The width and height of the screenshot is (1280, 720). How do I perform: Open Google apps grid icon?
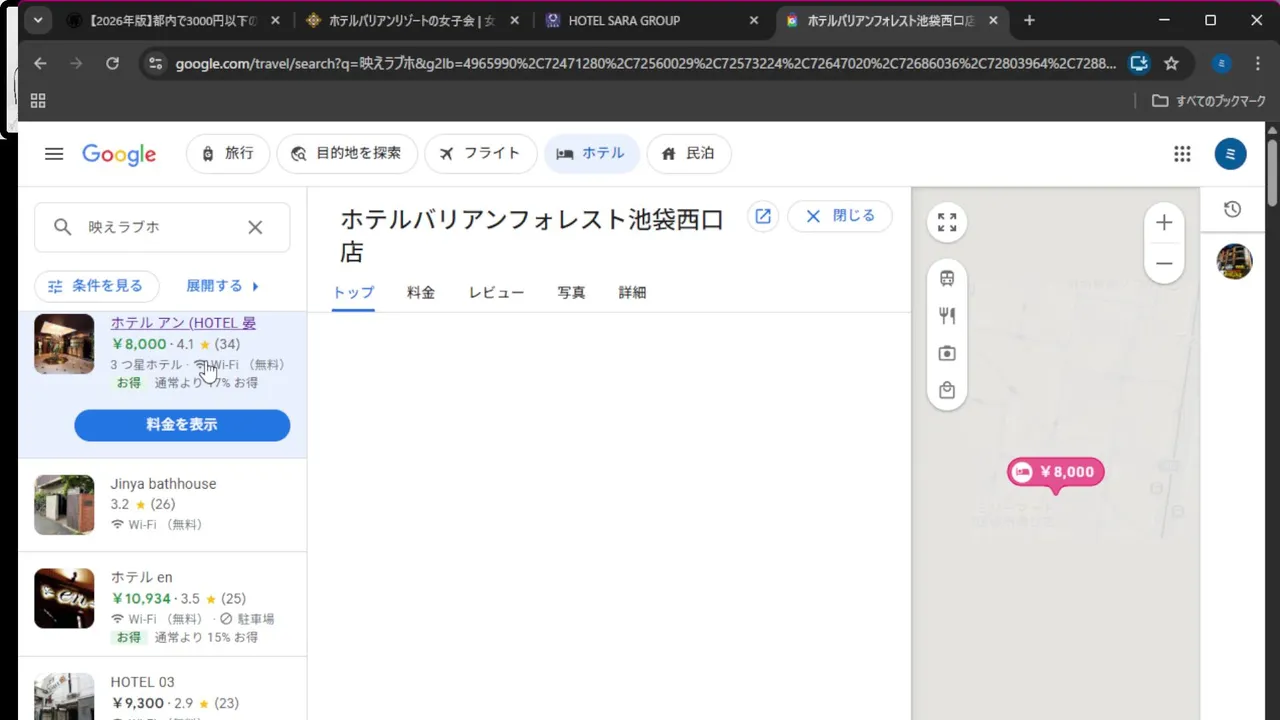click(x=1182, y=154)
